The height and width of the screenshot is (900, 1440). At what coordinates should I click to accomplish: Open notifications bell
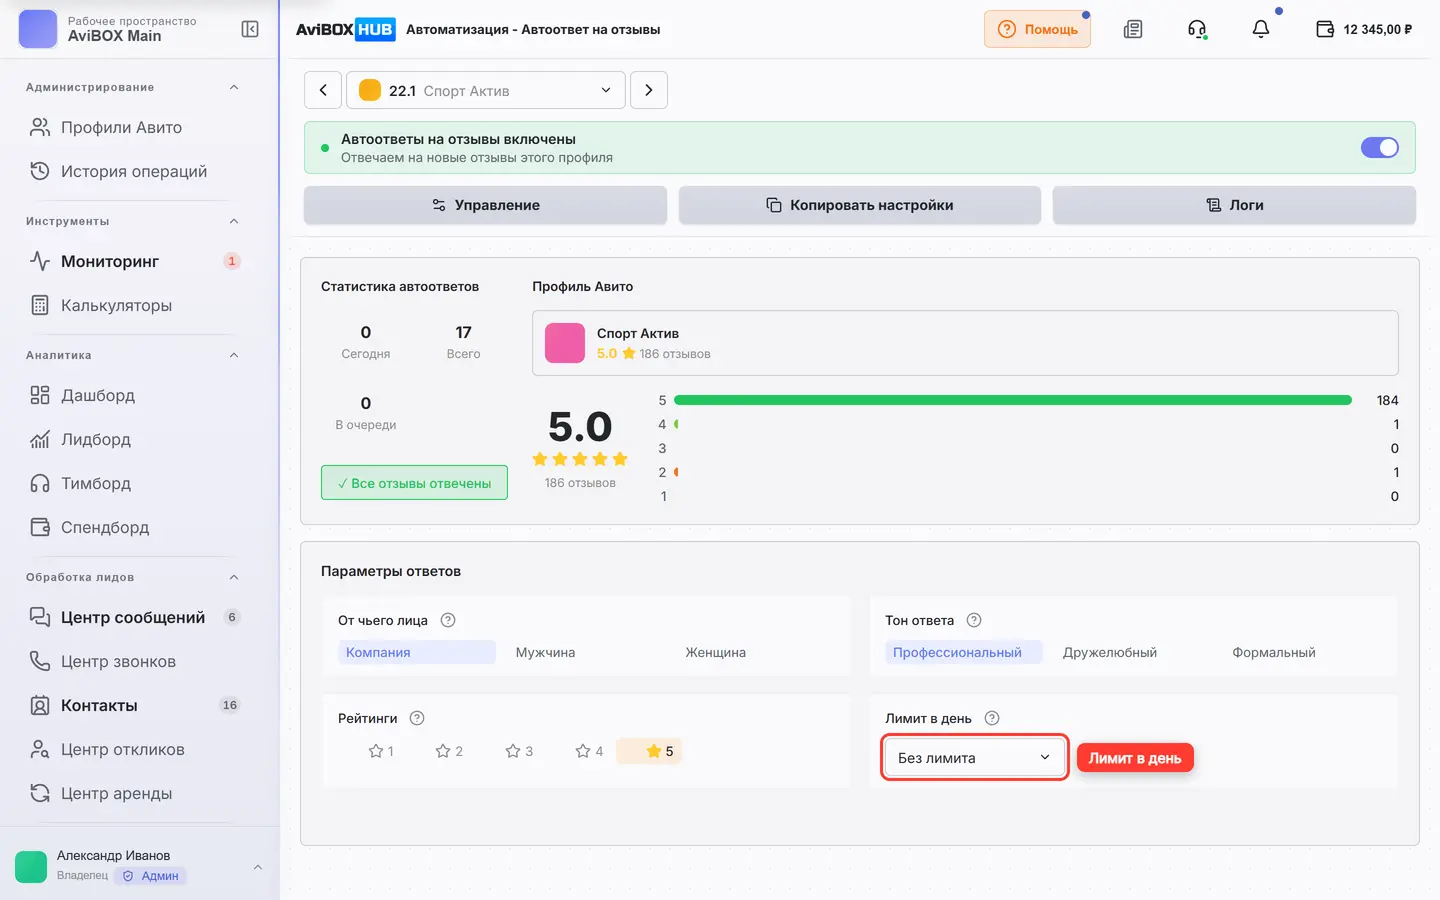click(1261, 29)
